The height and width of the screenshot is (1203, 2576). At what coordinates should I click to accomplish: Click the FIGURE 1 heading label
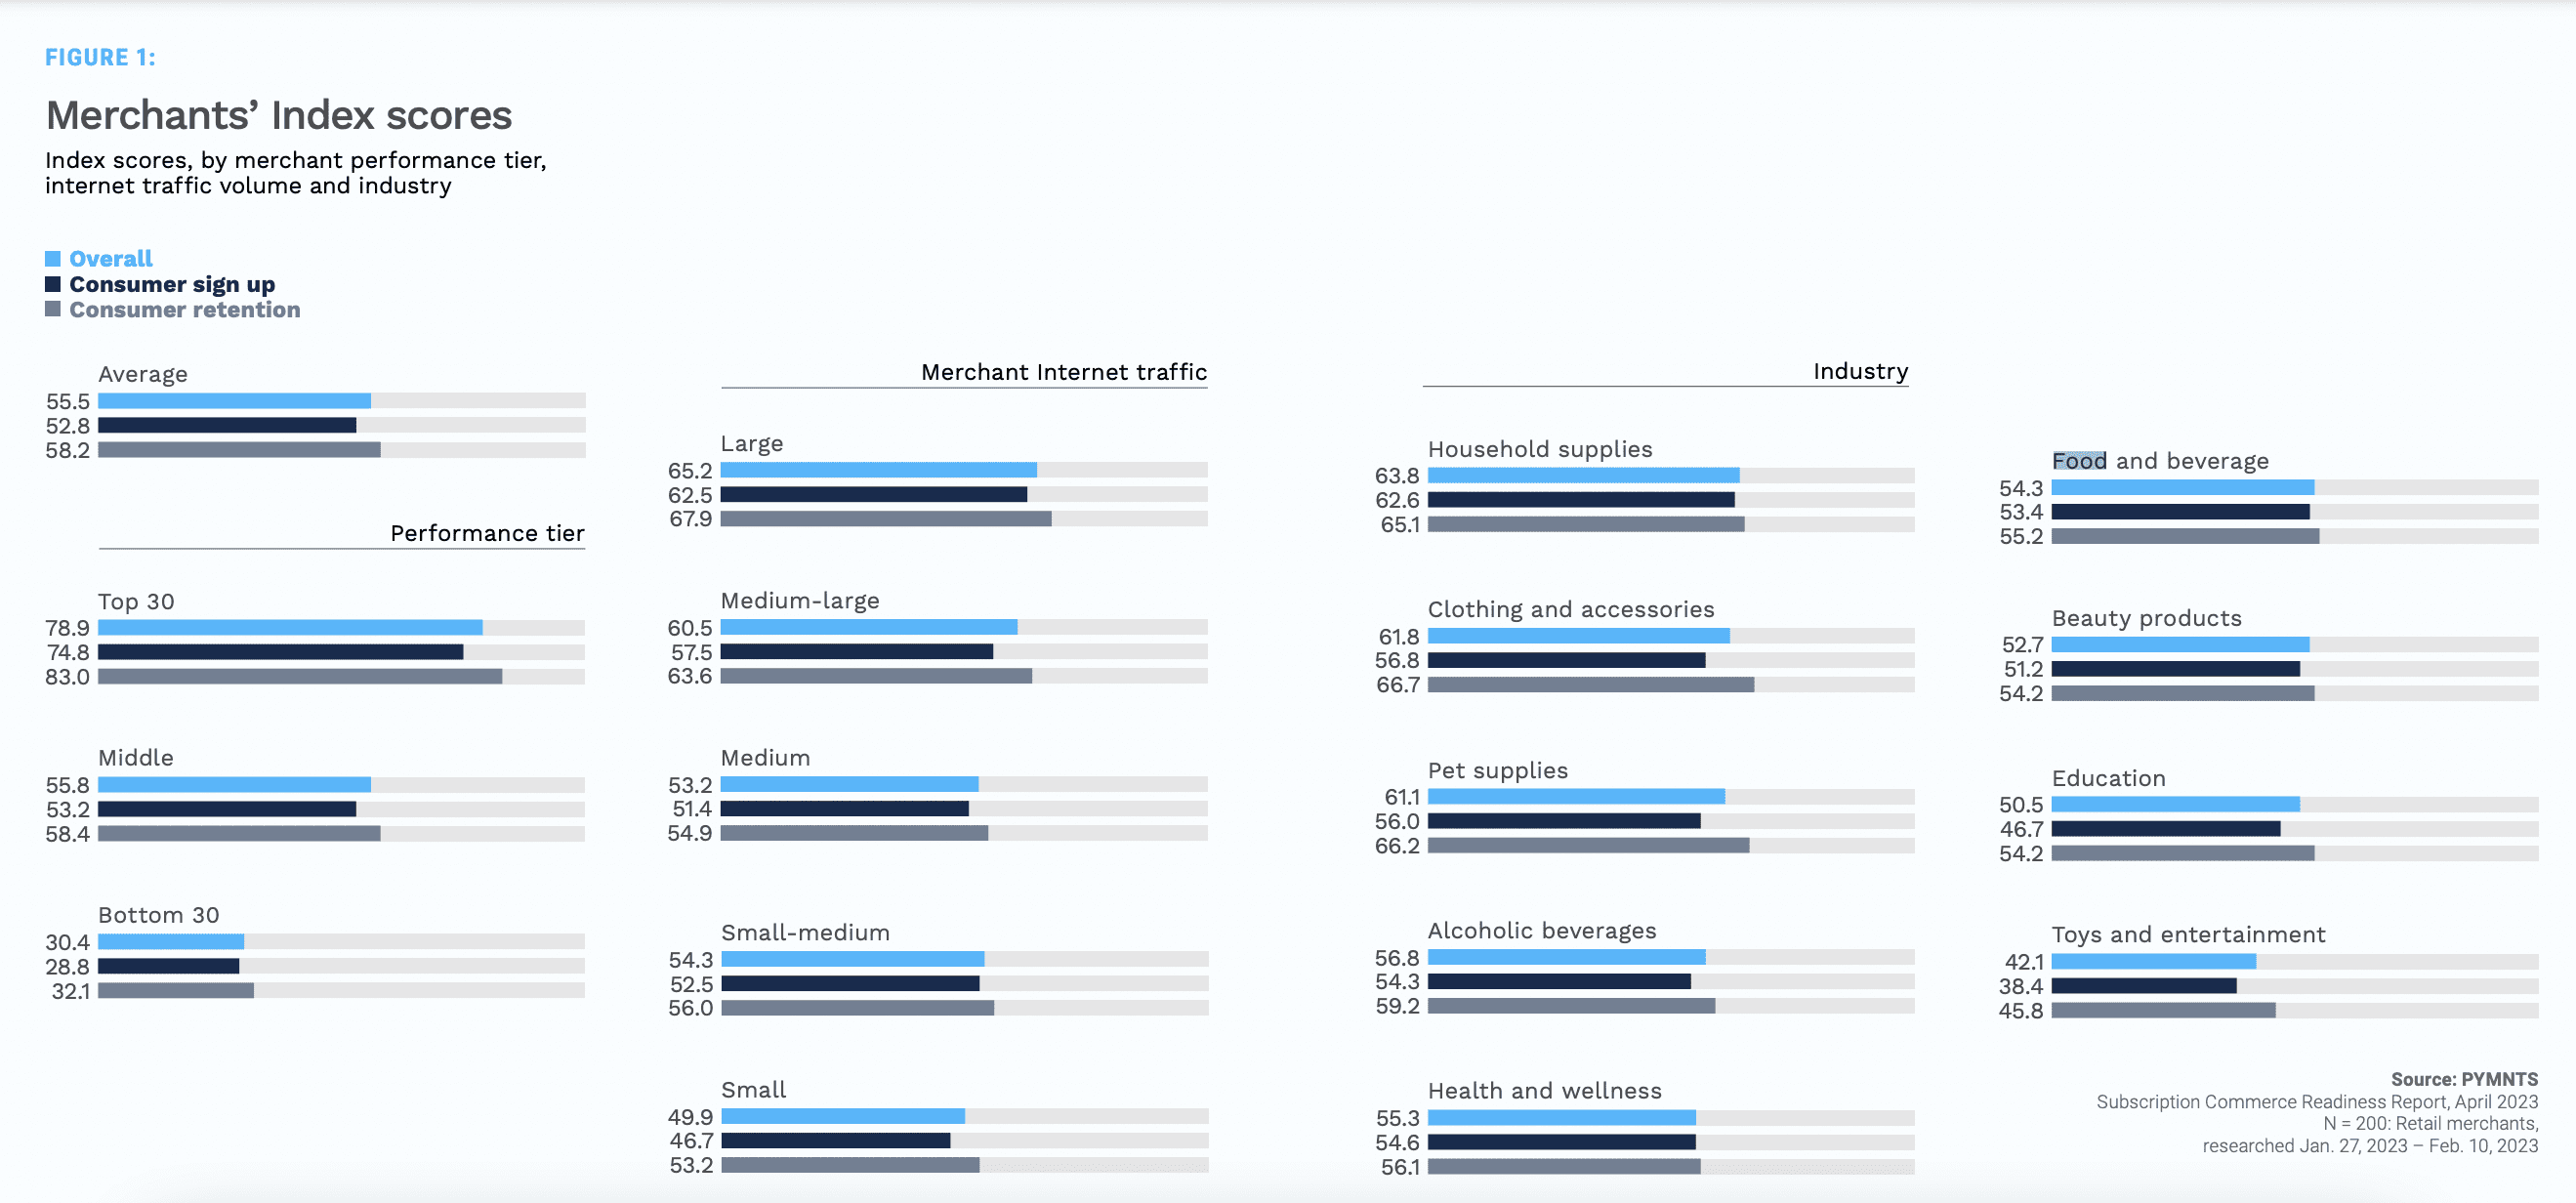(x=100, y=58)
